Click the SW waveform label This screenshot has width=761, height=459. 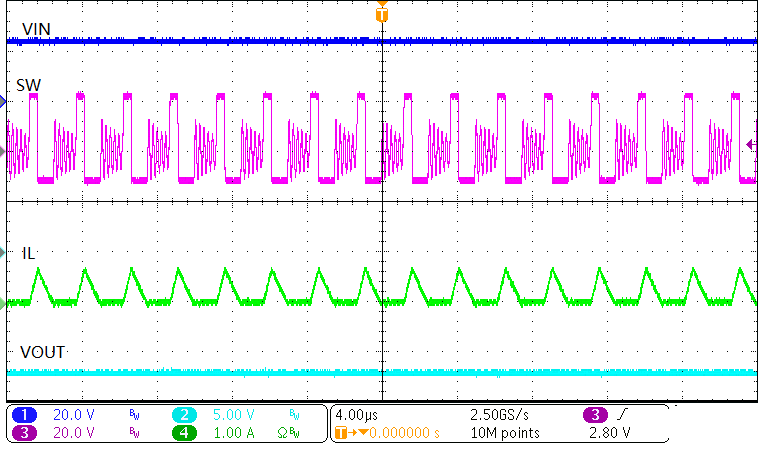click(x=29, y=85)
